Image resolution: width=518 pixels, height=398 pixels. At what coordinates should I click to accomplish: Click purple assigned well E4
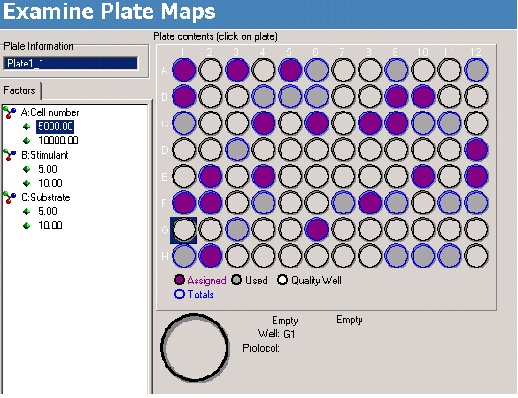[264, 176]
